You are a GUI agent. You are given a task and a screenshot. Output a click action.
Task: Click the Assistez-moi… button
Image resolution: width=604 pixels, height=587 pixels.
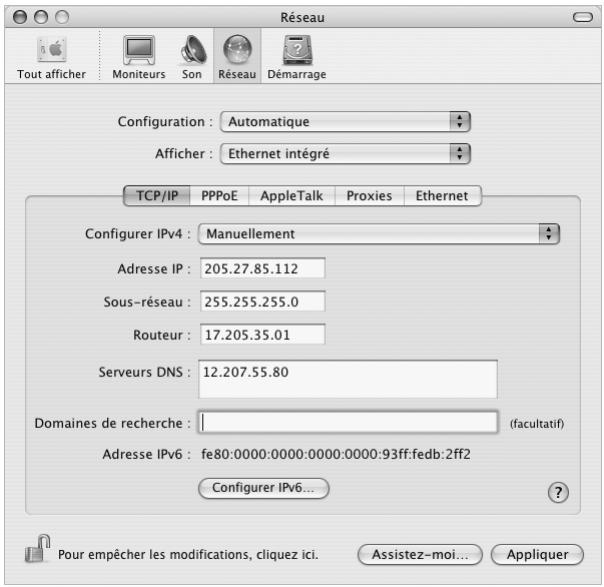420,554
